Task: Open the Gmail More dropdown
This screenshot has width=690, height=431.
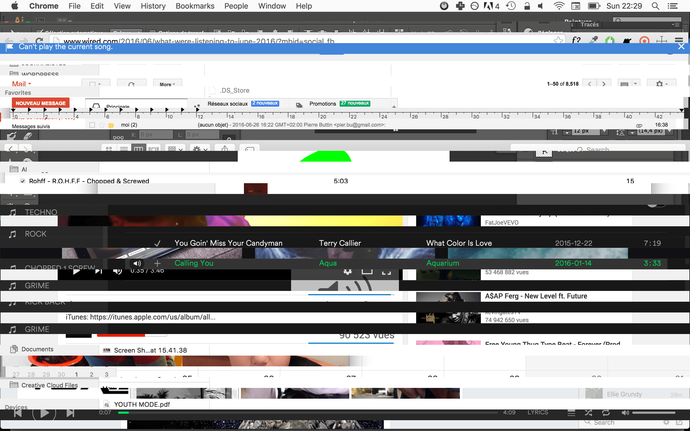Action: click(167, 84)
